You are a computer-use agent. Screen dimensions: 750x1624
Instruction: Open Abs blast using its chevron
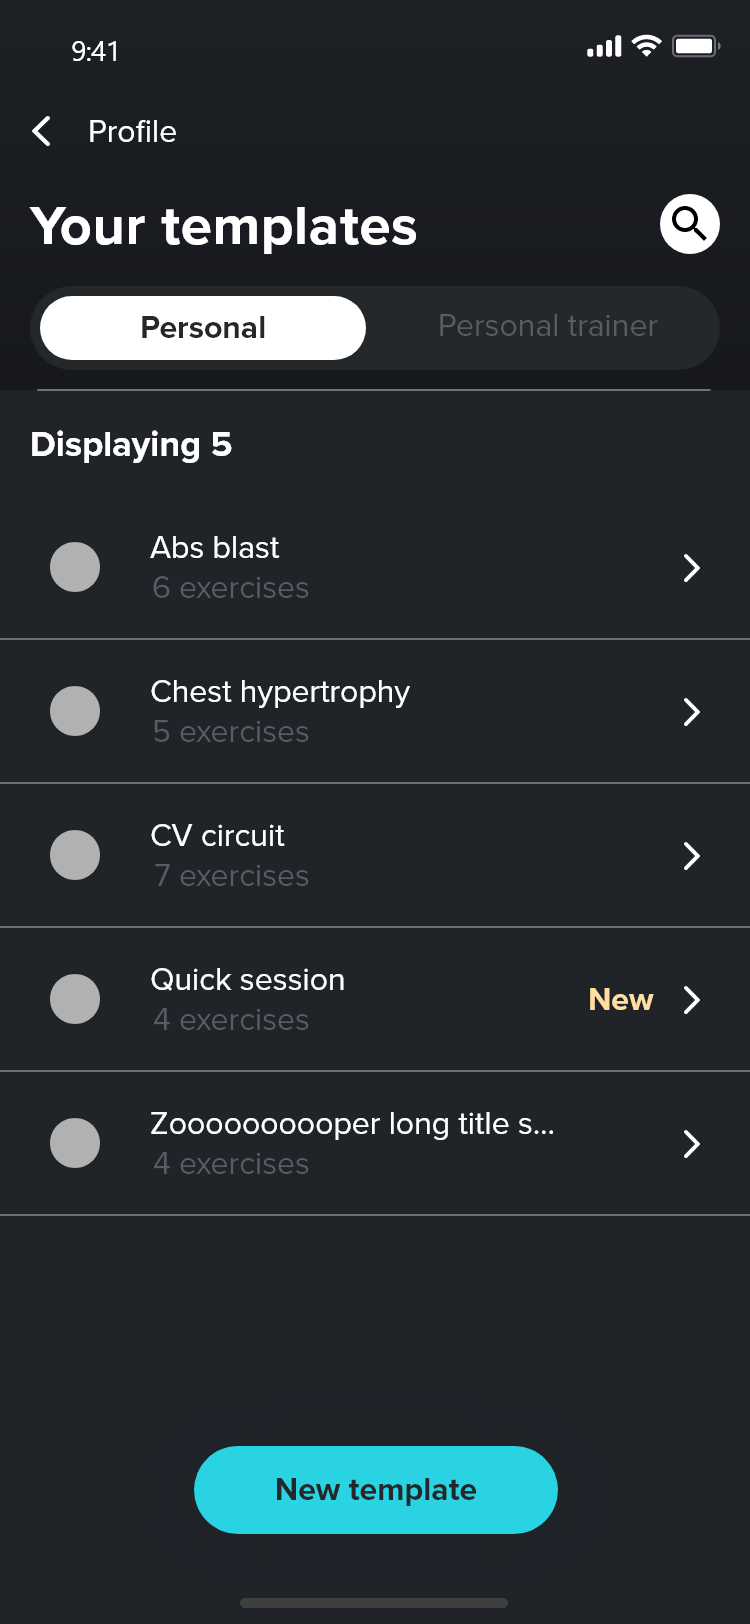point(691,568)
